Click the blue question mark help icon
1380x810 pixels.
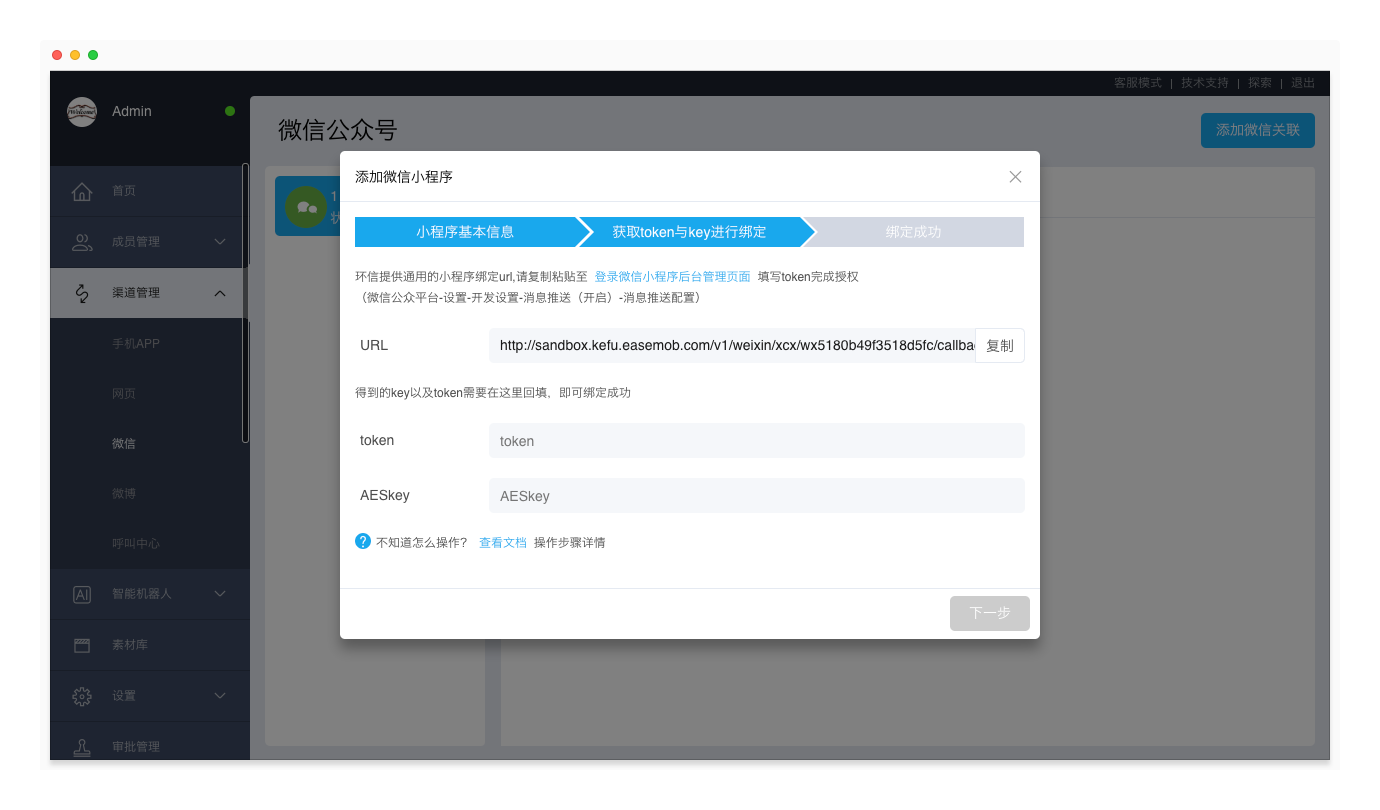(x=363, y=541)
